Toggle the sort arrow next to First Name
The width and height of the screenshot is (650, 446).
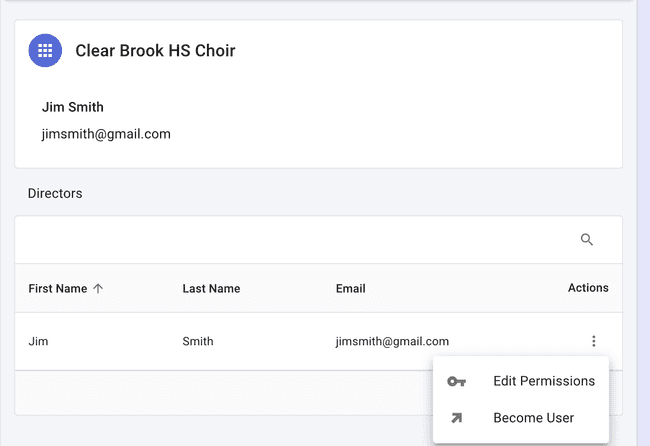tap(98, 288)
